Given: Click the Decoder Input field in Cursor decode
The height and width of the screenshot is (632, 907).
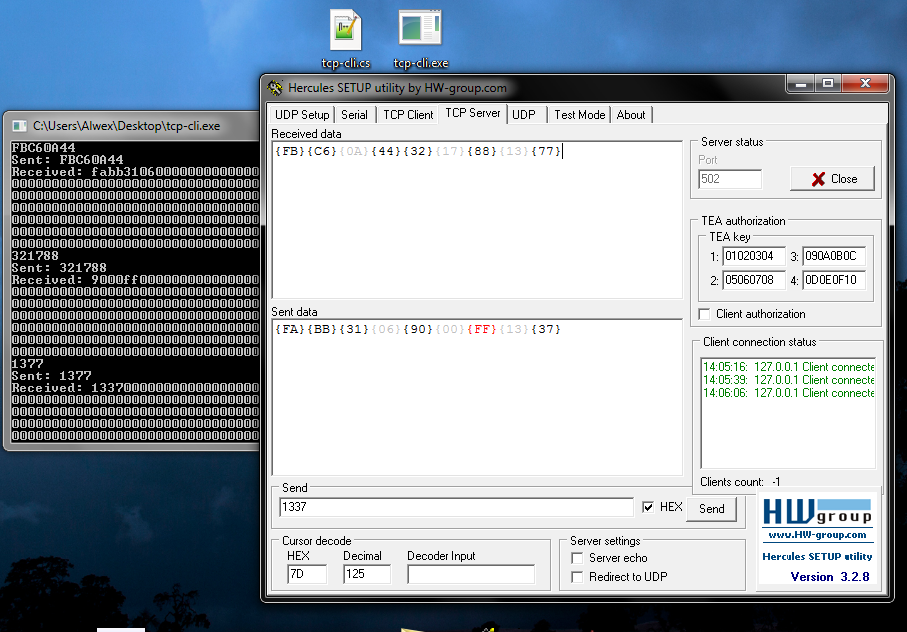Looking at the screenshot, I should click(x=469, y=574).
